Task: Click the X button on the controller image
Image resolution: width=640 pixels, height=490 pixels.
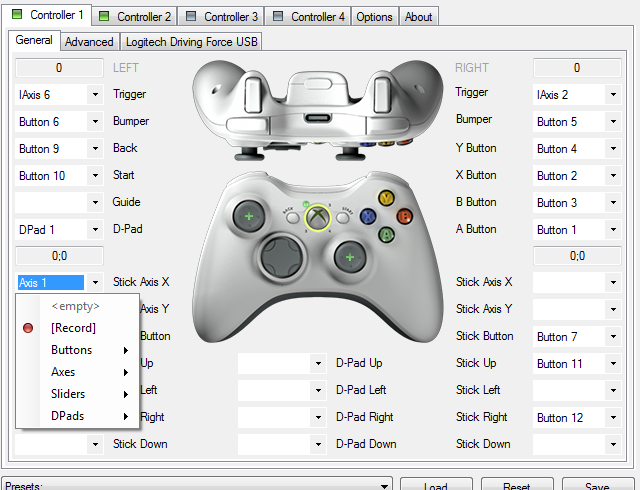Action: pos(368,216)
